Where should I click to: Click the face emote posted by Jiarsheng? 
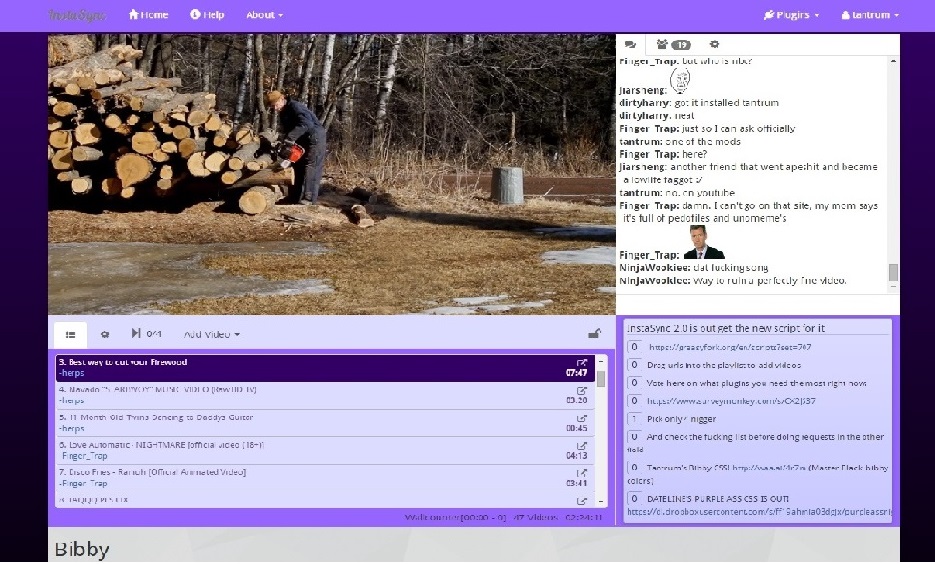click(x=680, y=80)
